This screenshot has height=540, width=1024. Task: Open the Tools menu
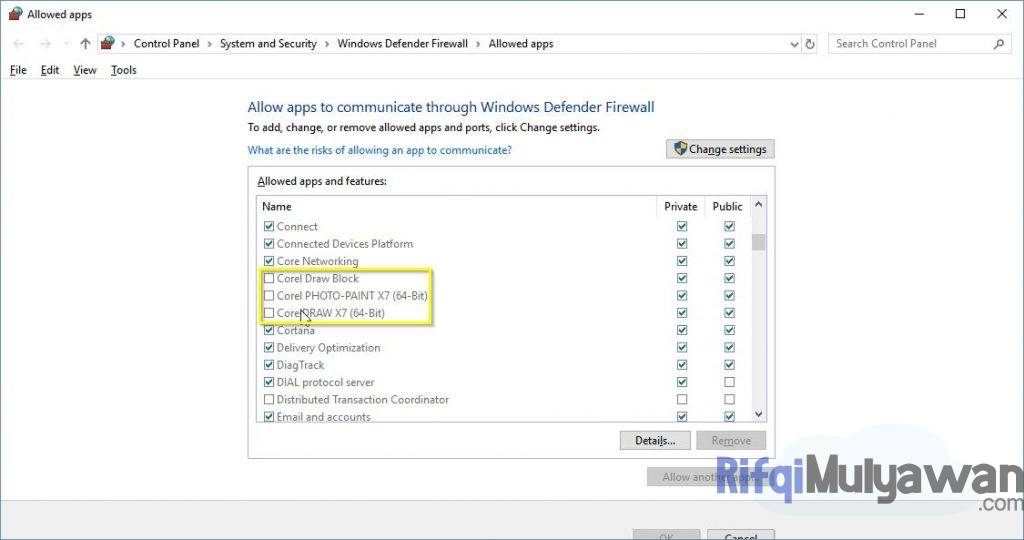pos(123,70)
